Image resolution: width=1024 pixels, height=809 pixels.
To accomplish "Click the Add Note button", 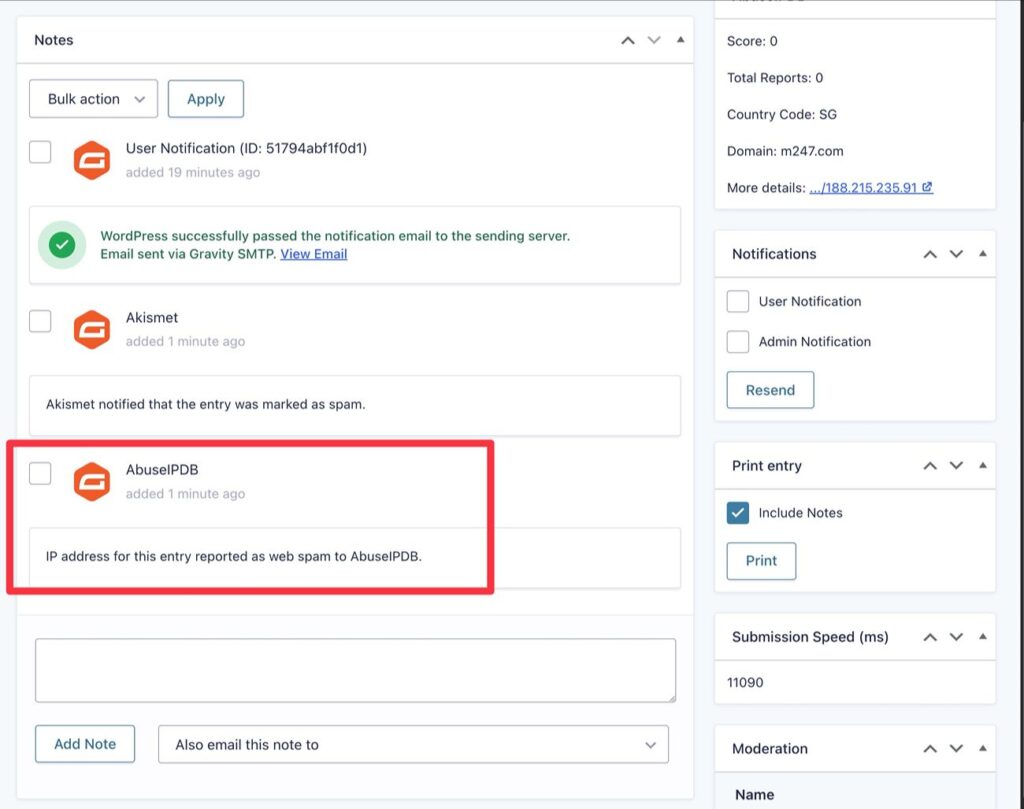I will pyautogui.click(x=85, y=744).
